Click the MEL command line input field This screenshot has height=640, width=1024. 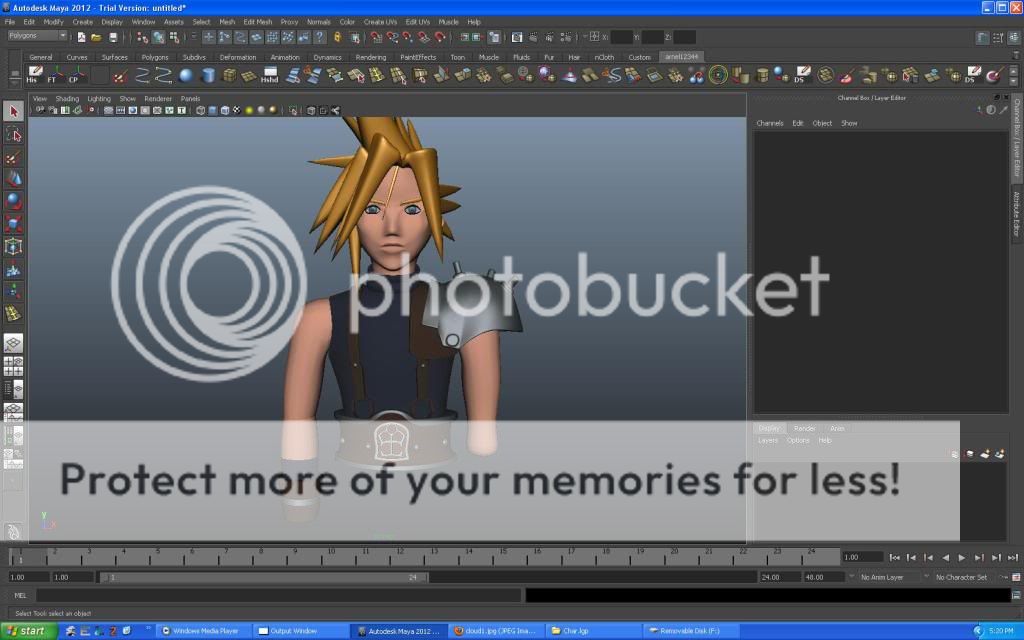click(280, 596)
